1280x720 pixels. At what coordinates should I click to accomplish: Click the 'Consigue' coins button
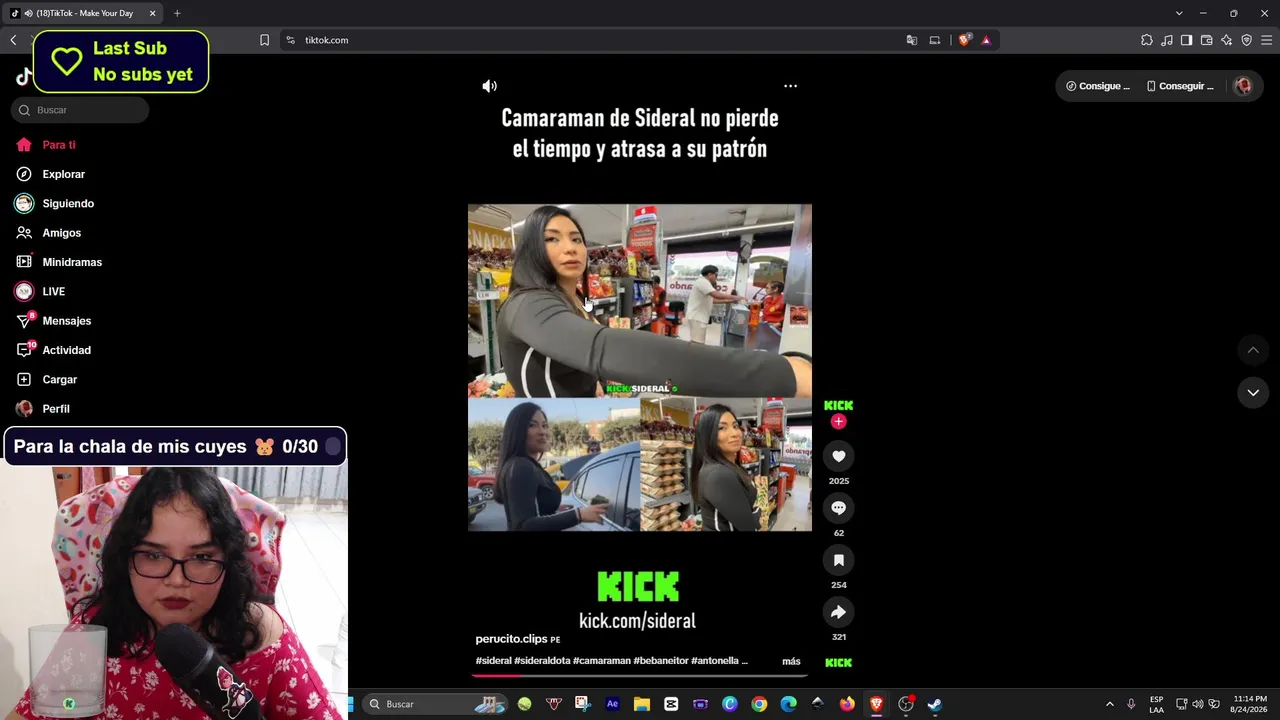(x=1097, y=86)
